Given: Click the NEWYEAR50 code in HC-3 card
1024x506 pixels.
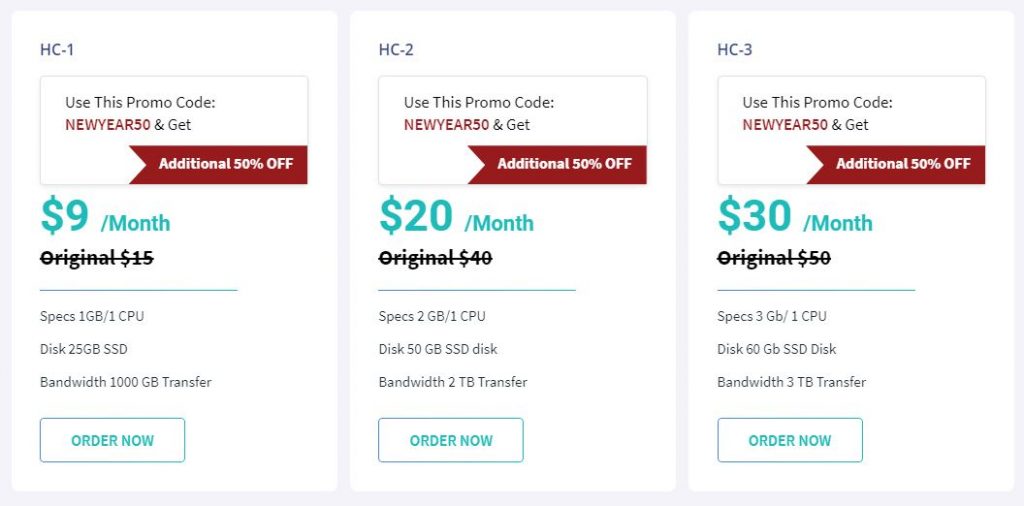Looking at the screenshot, I should 785,125.
